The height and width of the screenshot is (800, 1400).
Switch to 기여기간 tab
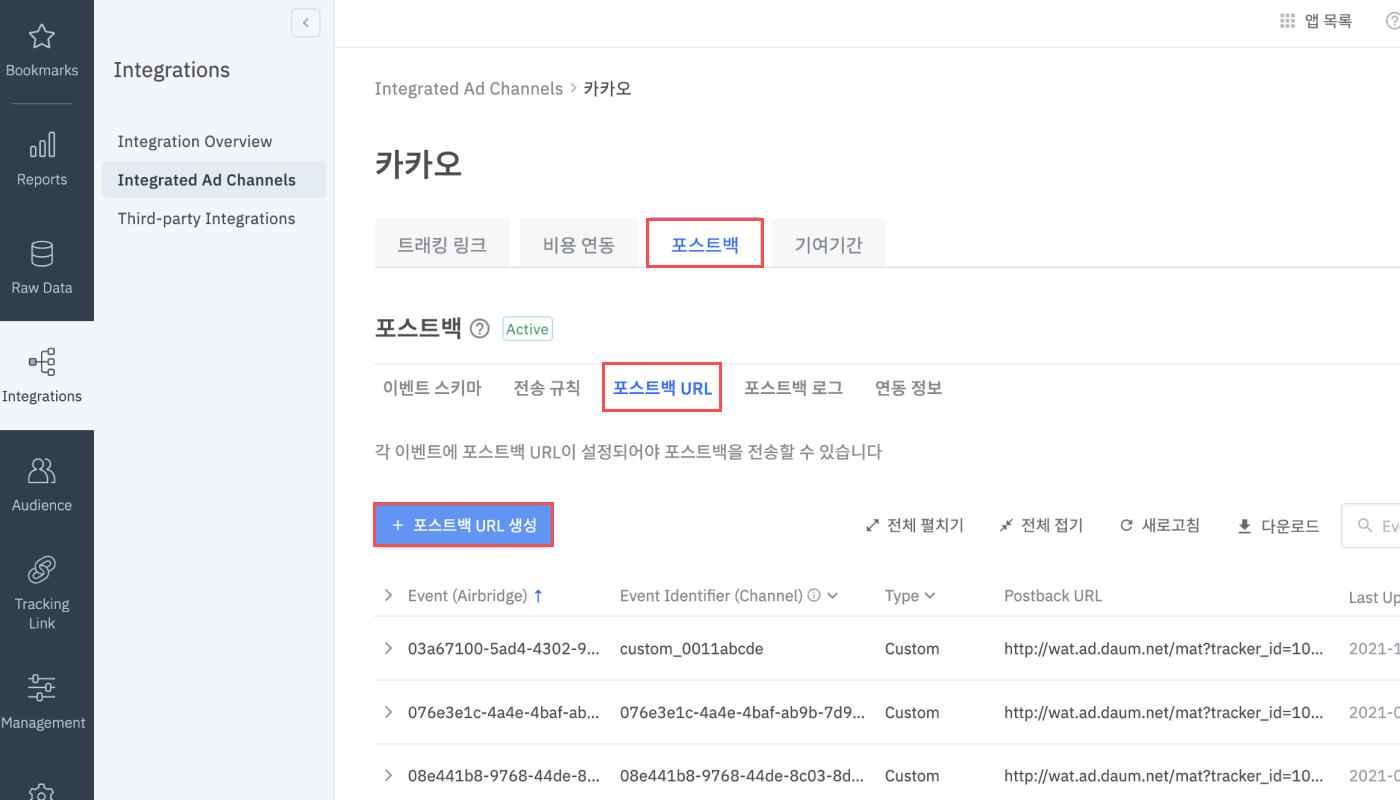coord(829,244)
